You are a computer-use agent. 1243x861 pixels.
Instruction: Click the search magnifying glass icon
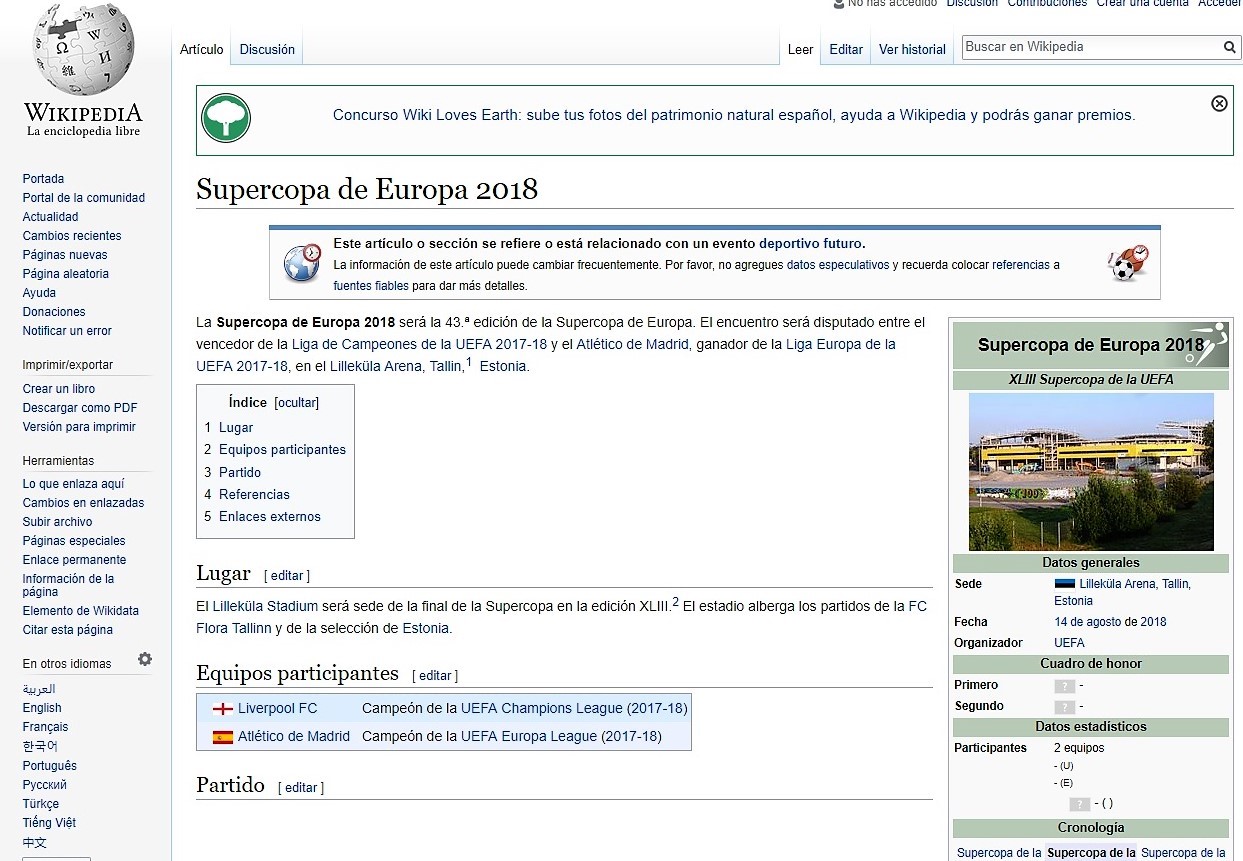click(x=1229, y=47)
